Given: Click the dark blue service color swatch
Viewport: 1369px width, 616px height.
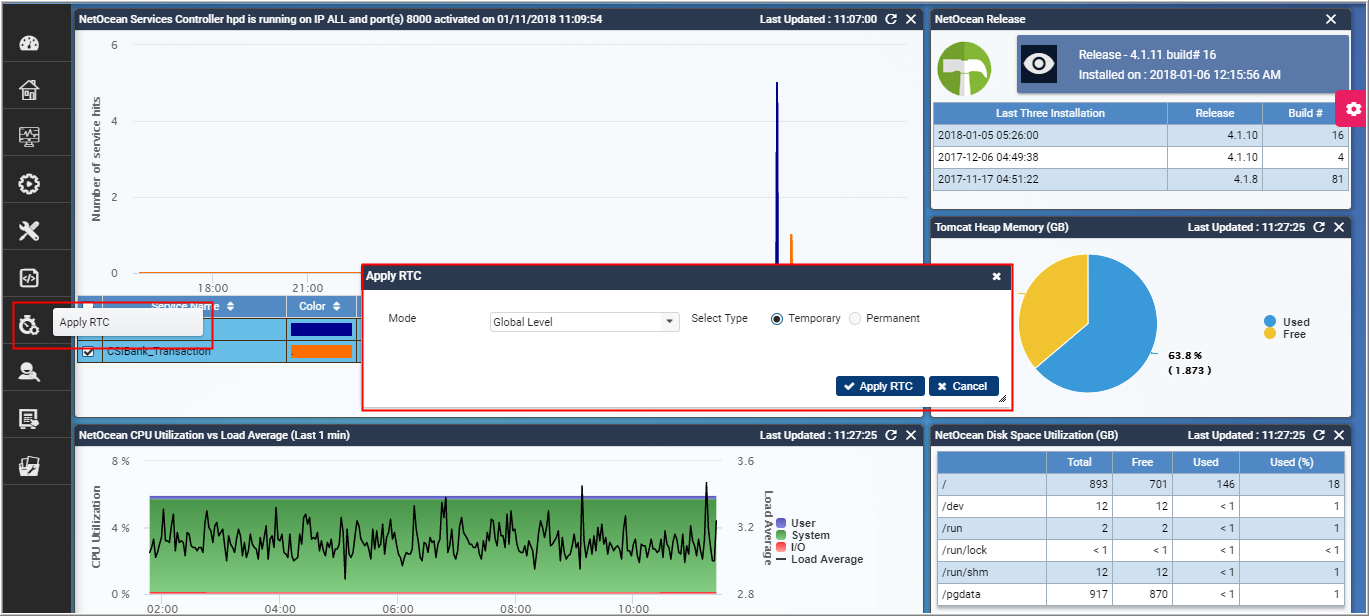Looking at the screenshot, I should click(x=321, y=329).
